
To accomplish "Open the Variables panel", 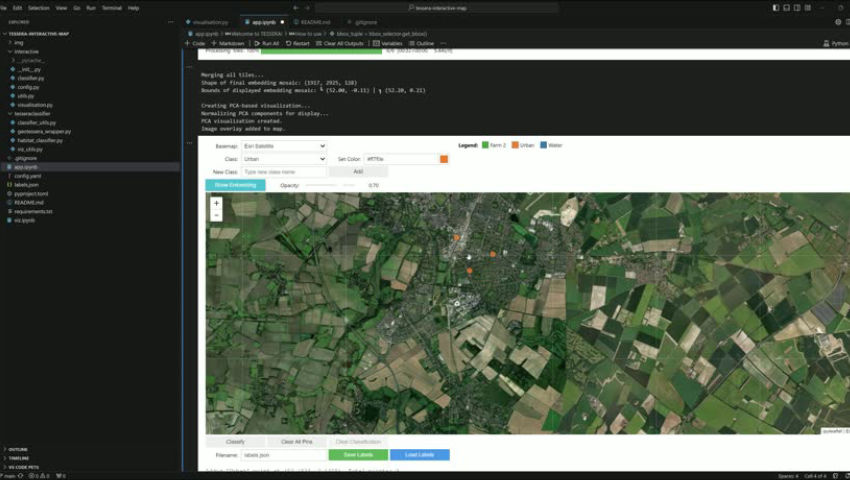I will [388, 43].
